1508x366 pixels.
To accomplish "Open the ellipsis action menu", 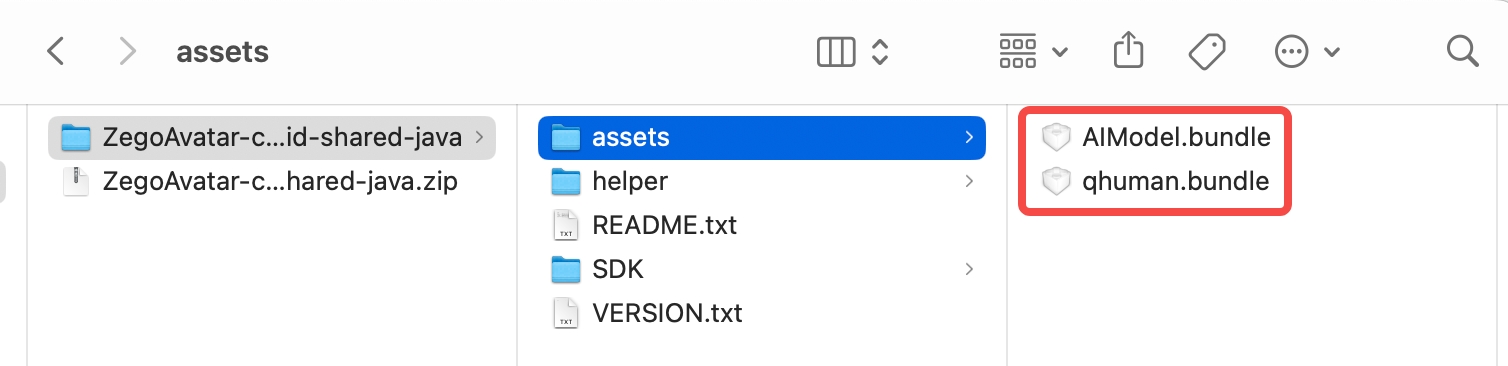I will 1291,51.
